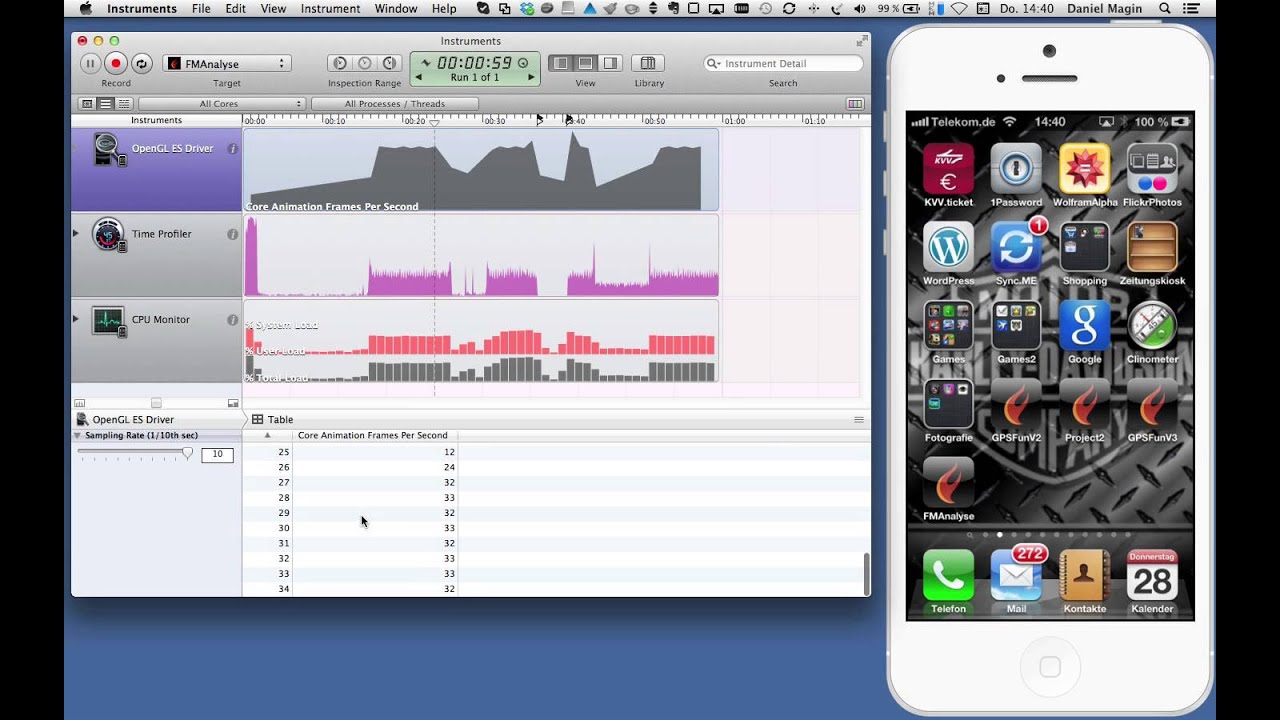Click the sampling rate value field
The height and width of the screenshot is (720, 1280).
pos(217,455)
